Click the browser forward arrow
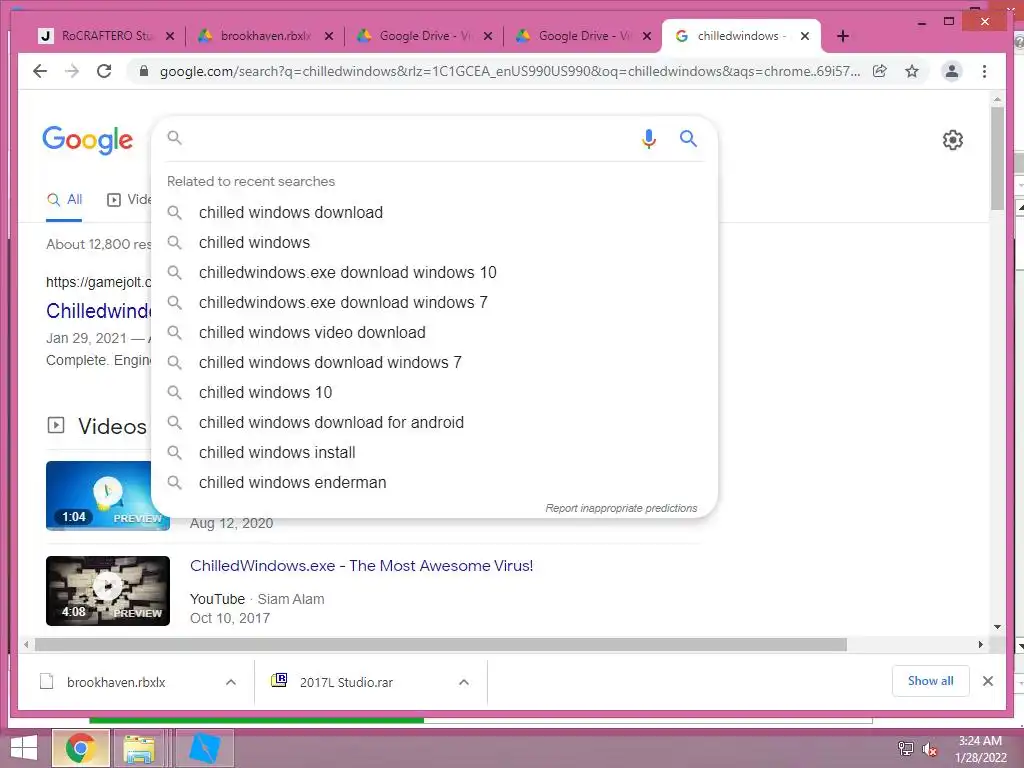 [x=72, y=71]
